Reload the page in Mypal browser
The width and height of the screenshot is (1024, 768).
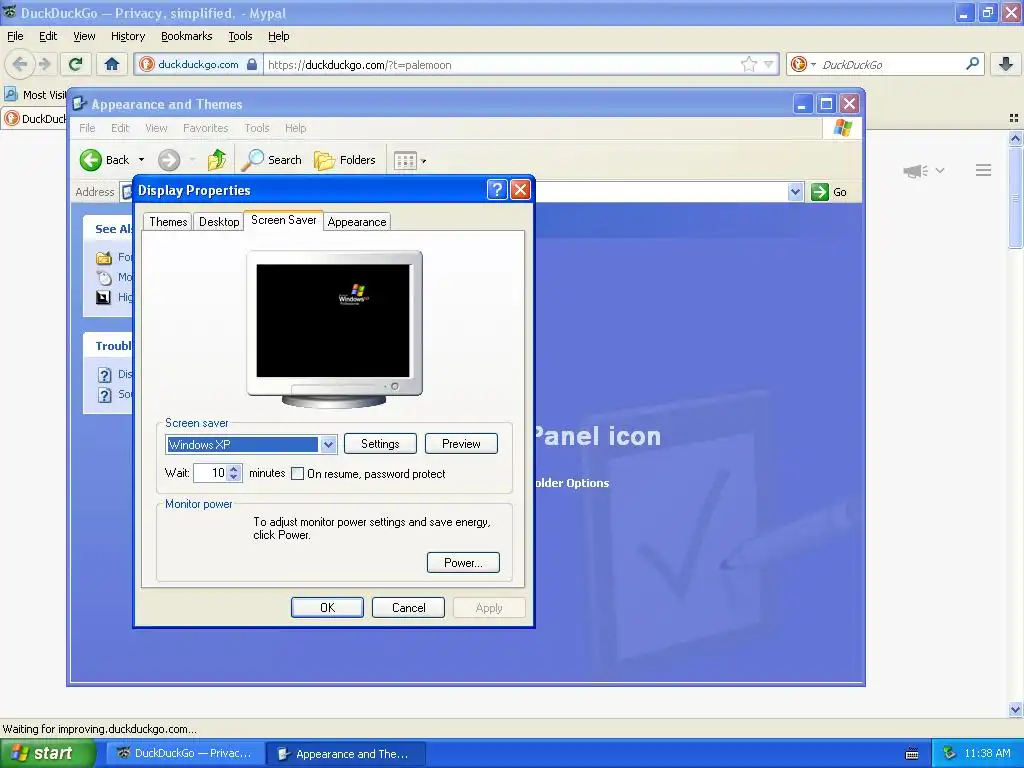[75, 64]
